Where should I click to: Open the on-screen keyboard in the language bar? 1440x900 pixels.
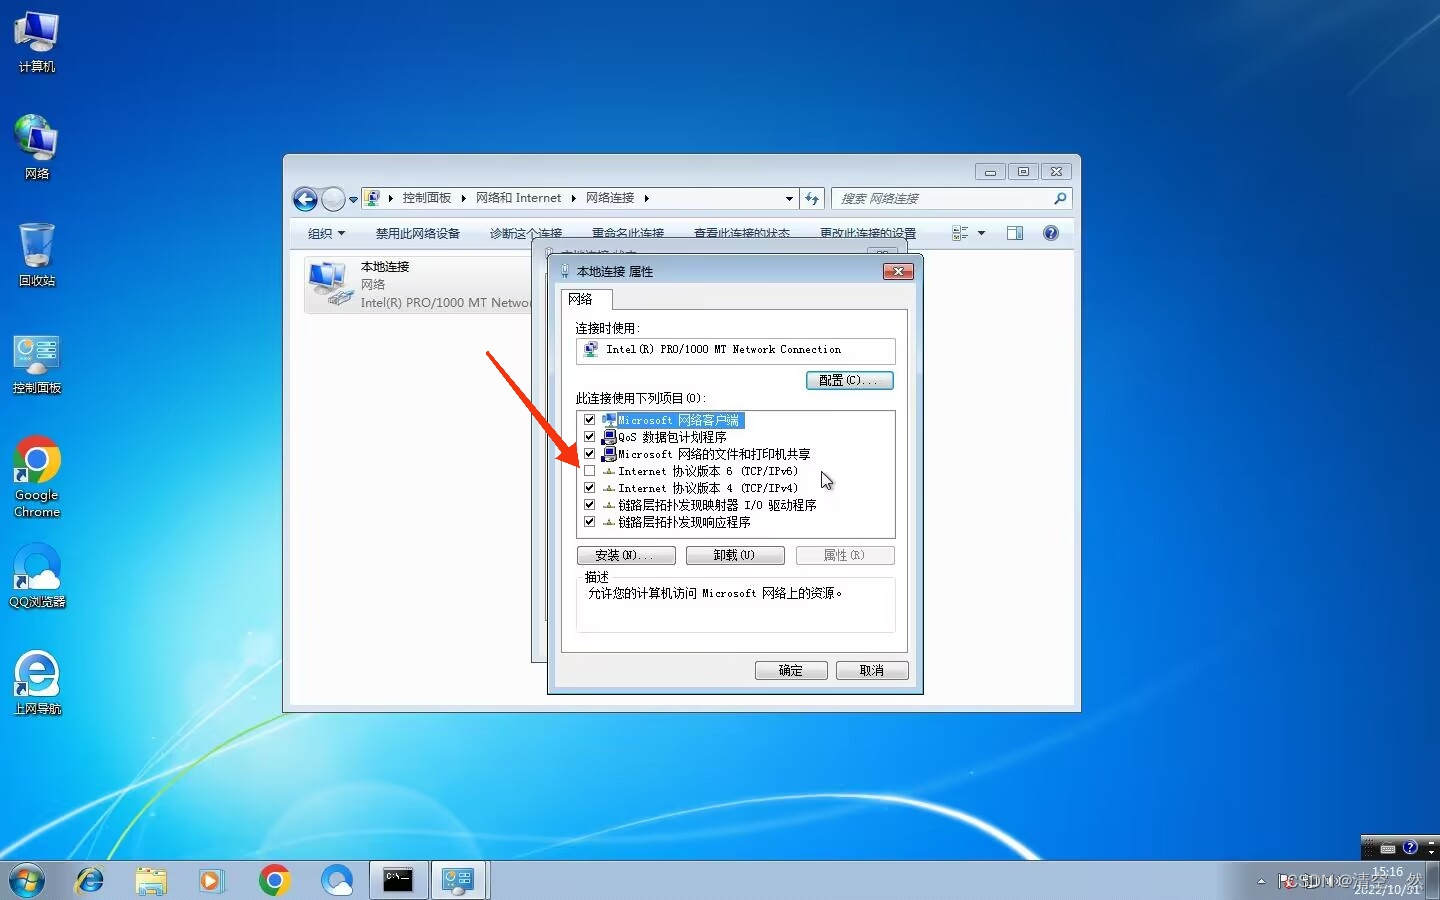1389,848
